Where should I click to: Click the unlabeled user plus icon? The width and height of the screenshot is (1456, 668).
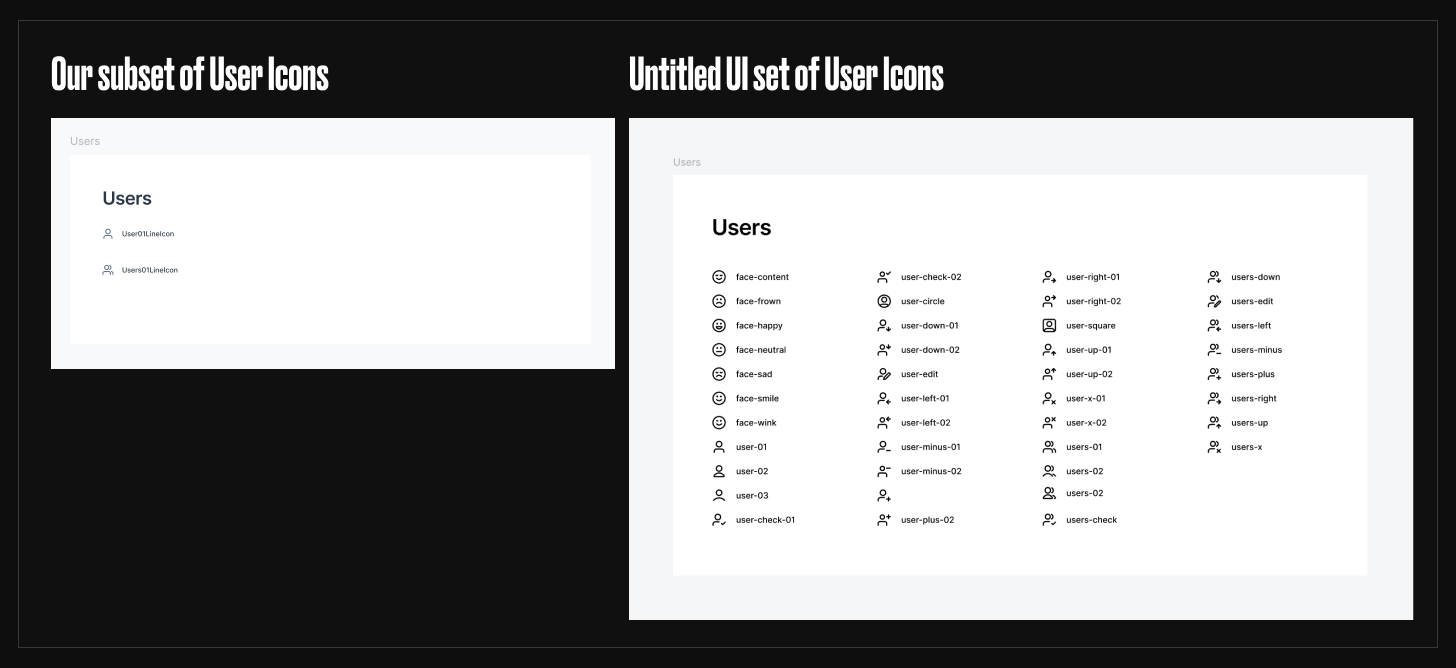pos(884,495)
